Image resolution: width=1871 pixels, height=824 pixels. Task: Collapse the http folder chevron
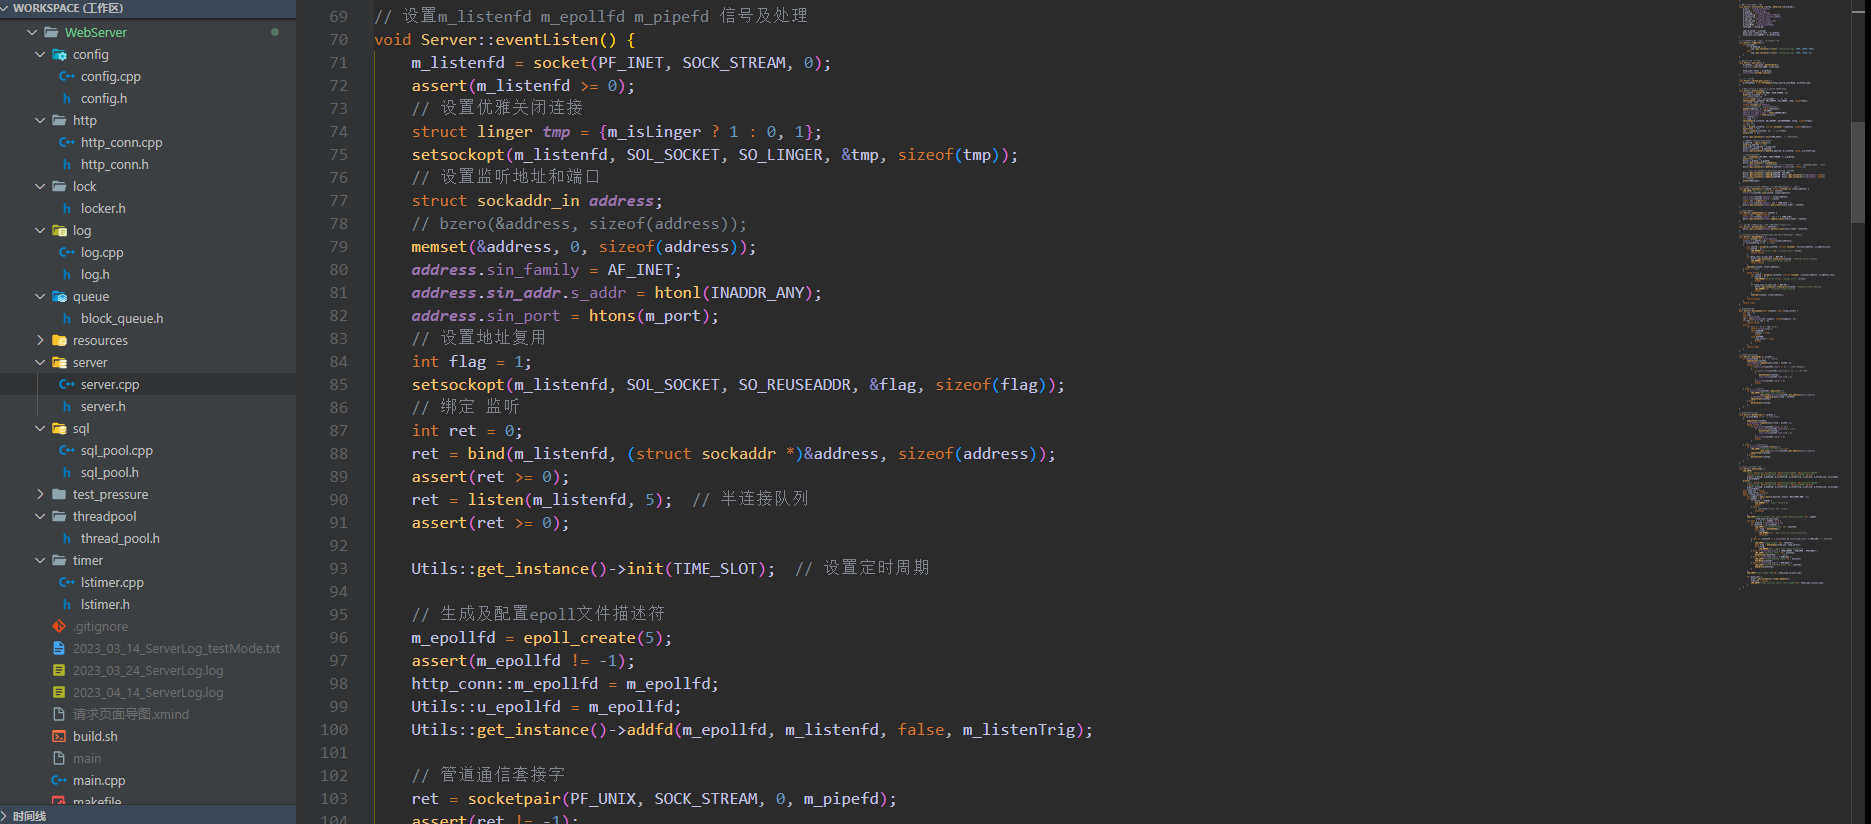click(40, 120)
